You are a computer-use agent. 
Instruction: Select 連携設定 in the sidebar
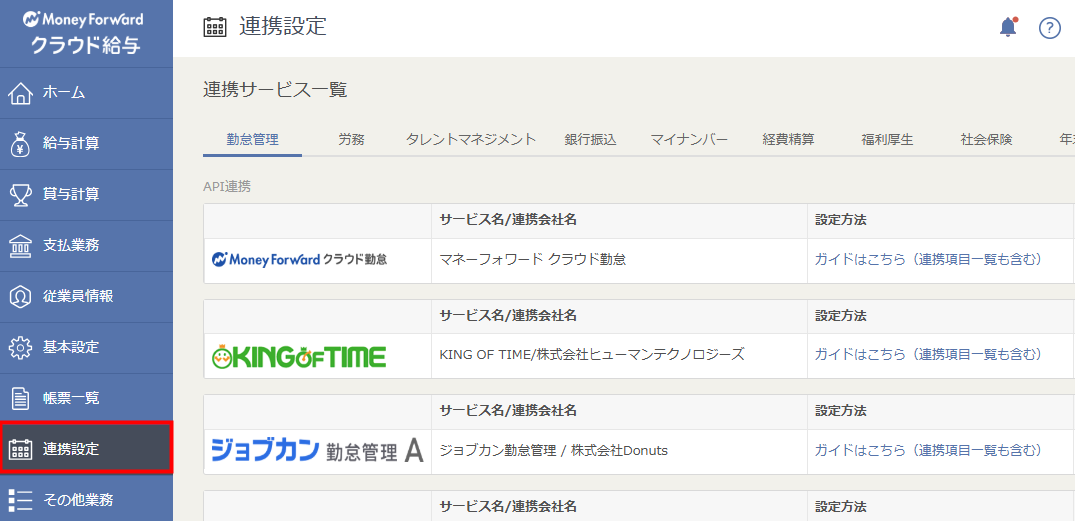point(86,450)
